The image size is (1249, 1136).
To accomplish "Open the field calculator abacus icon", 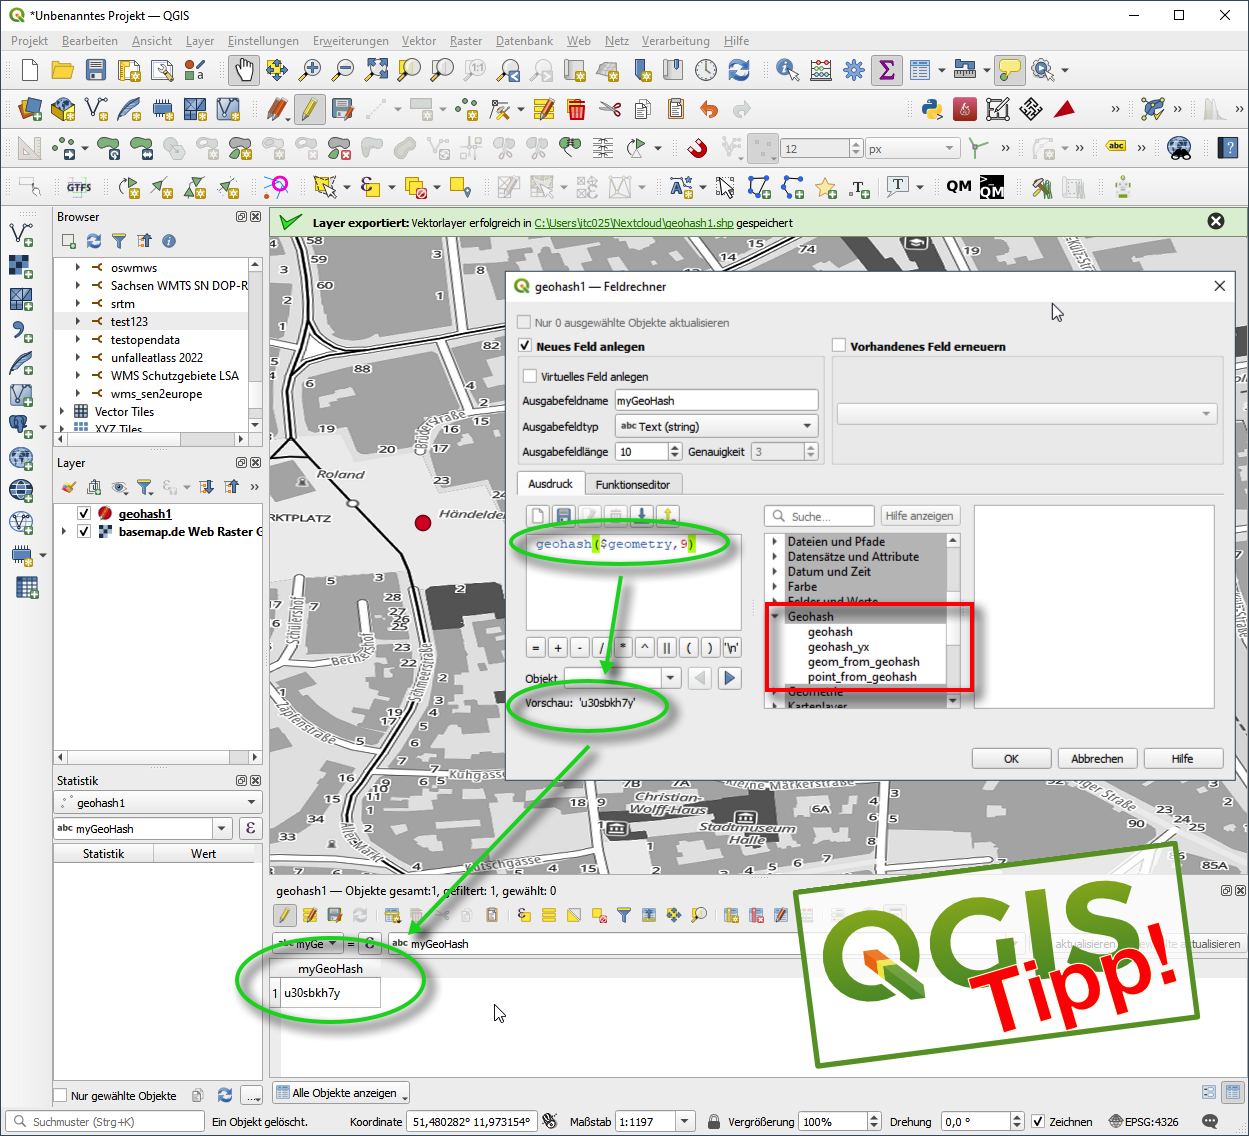I will 821,70.
